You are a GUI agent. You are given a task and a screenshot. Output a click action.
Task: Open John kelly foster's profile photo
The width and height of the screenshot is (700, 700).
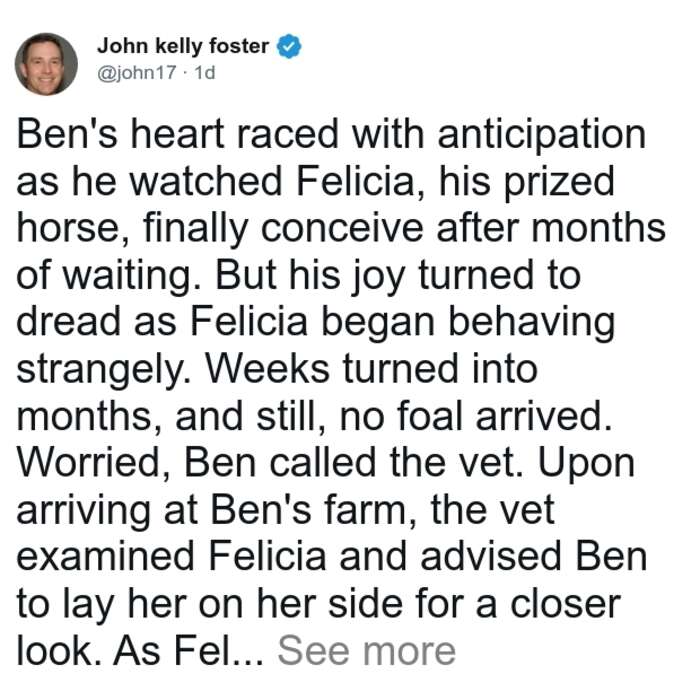click(46, 64)
